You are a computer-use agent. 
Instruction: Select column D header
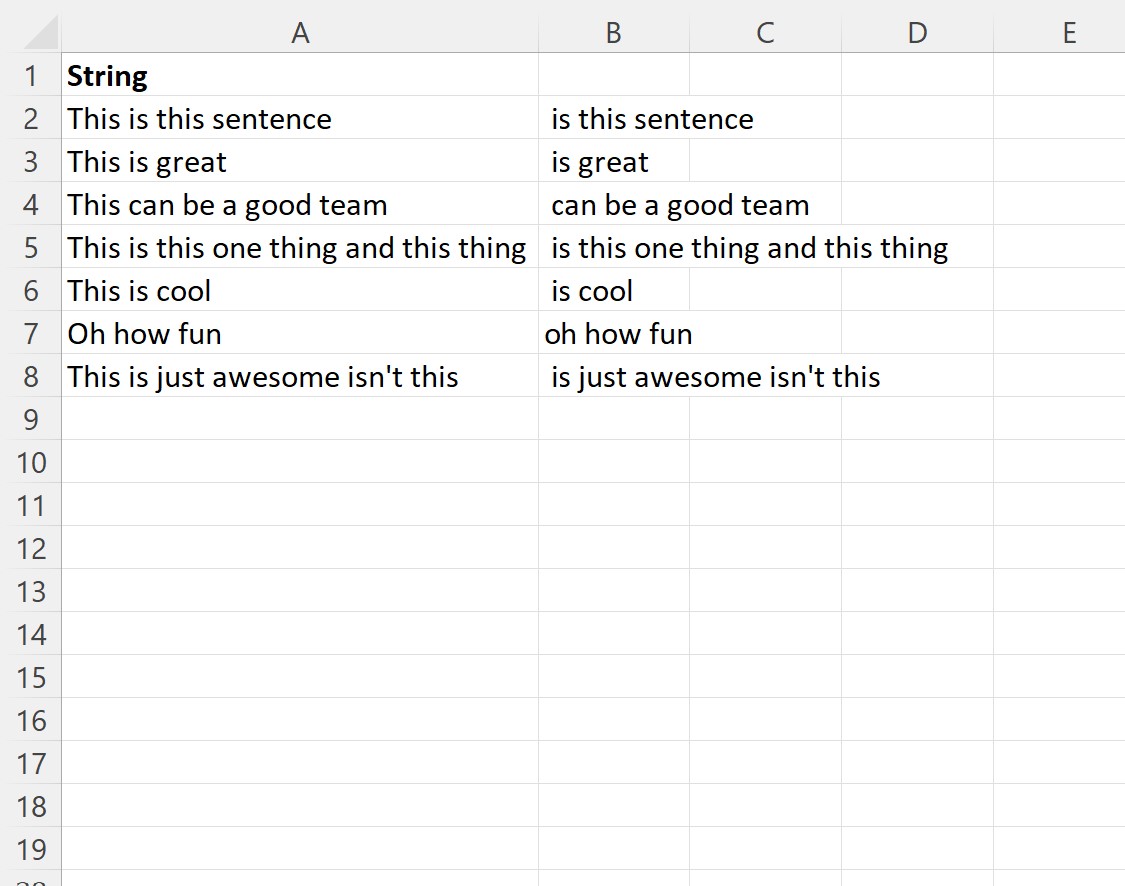(917, 33)
